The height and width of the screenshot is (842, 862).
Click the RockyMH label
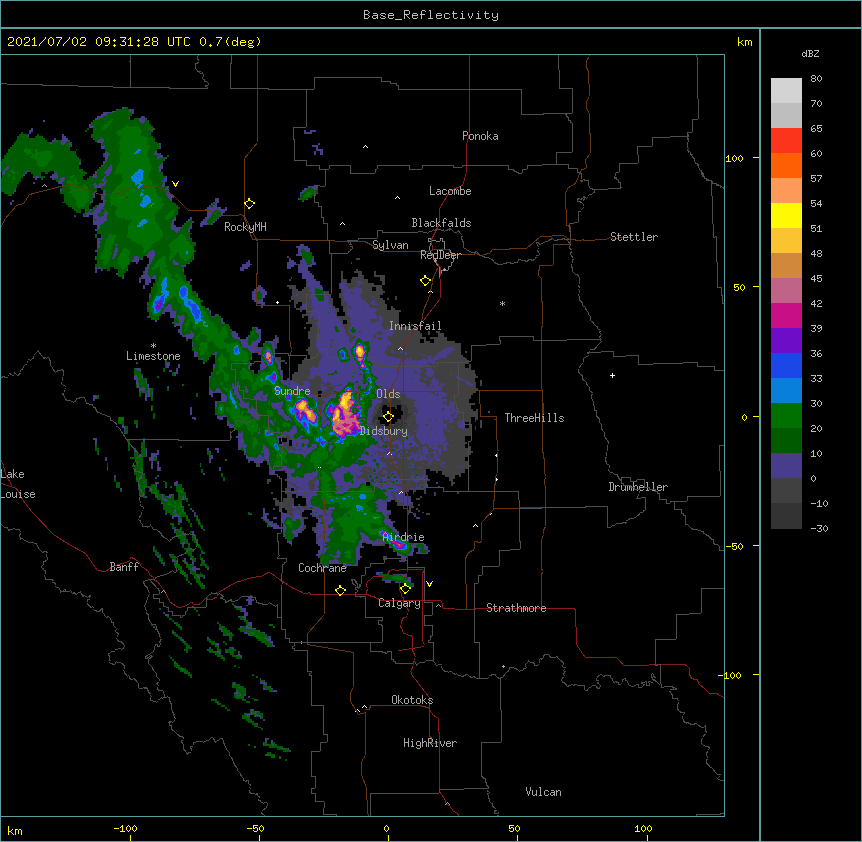(245, 227)
